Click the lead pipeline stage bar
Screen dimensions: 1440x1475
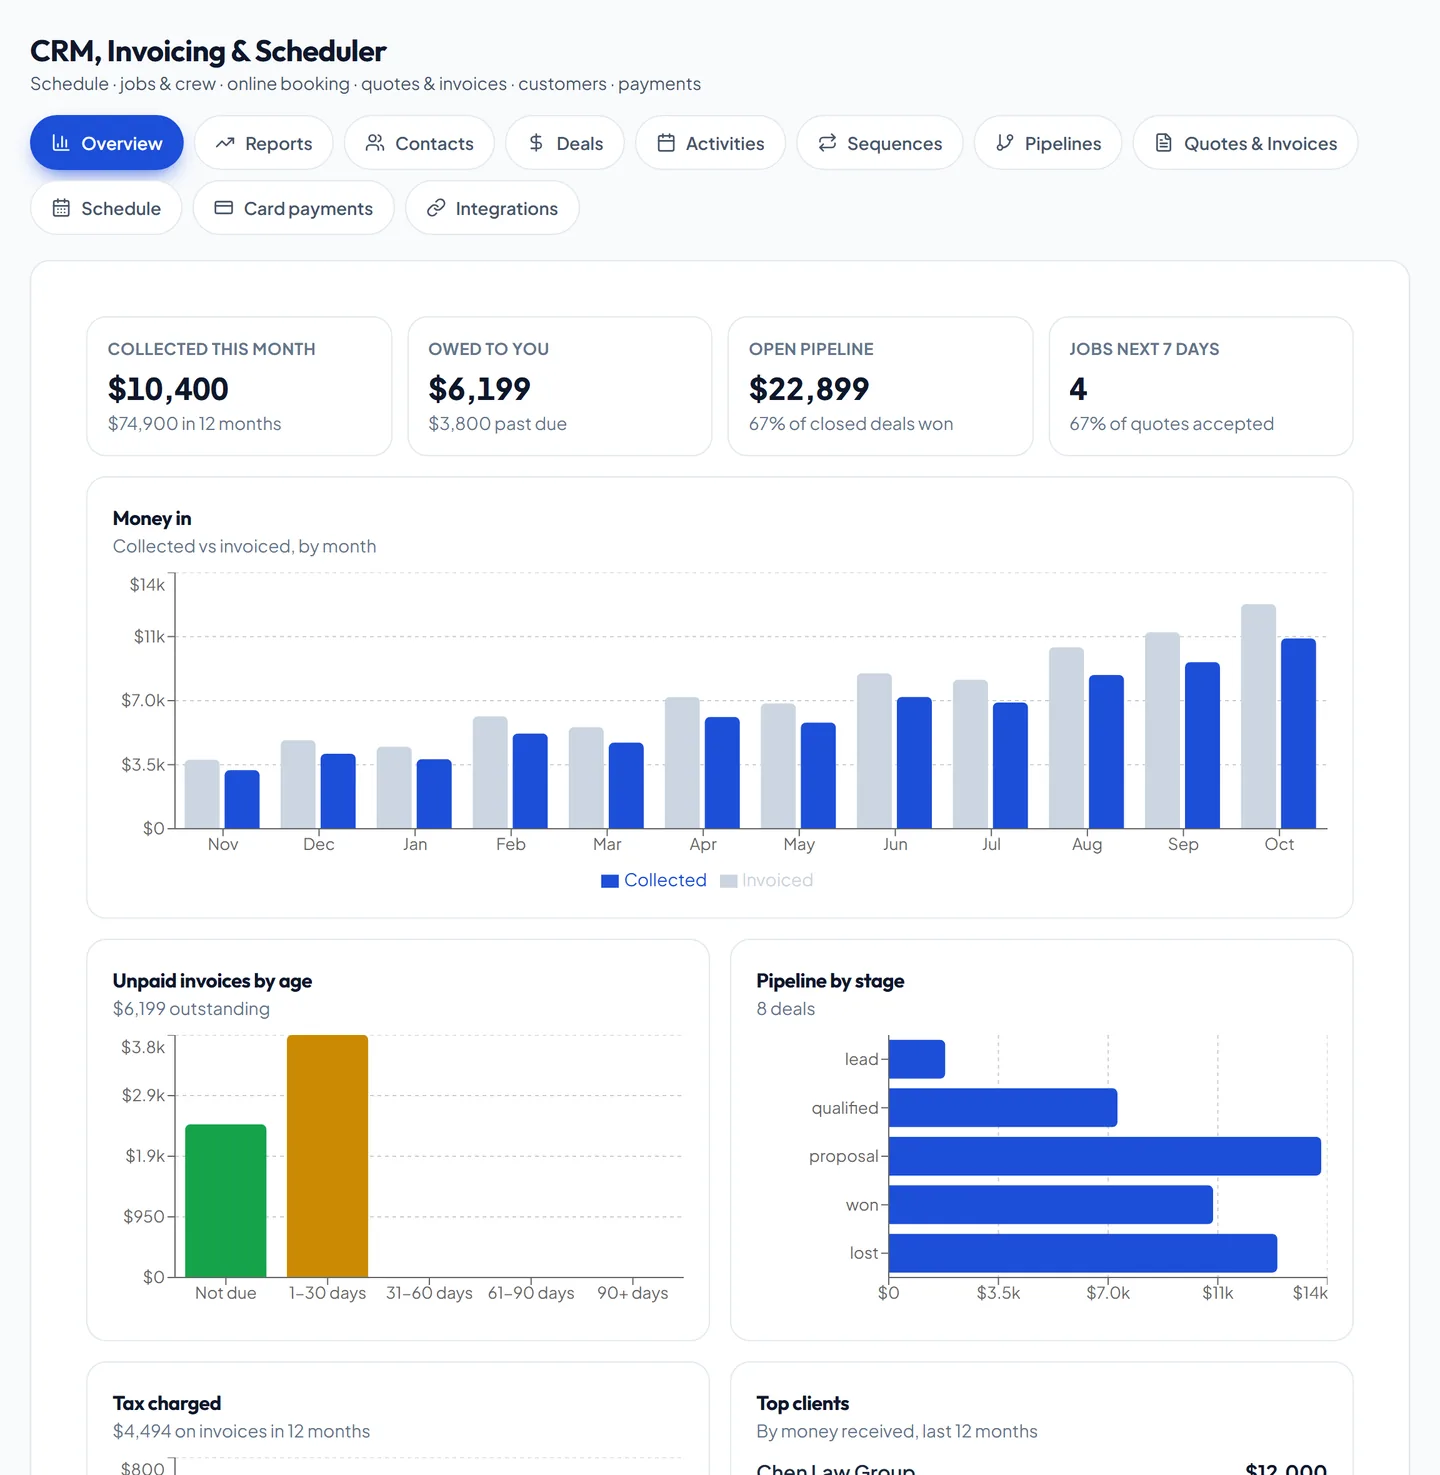917,1059
